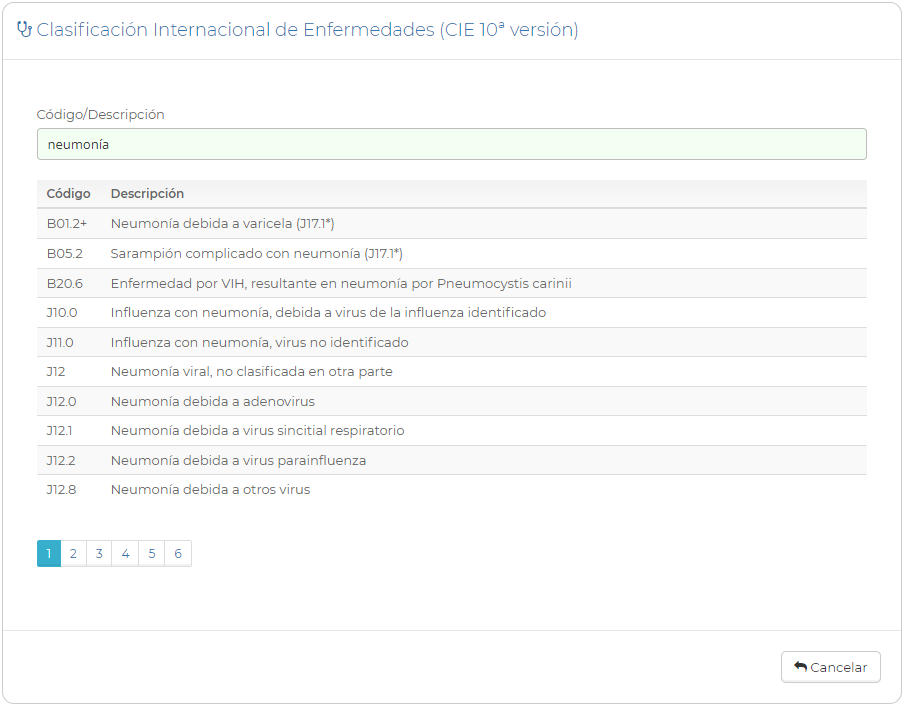This screenshot has width=905, height=708.
Task: Jump to results page 5
Action: pyautogui.click(x=151, y=554)
